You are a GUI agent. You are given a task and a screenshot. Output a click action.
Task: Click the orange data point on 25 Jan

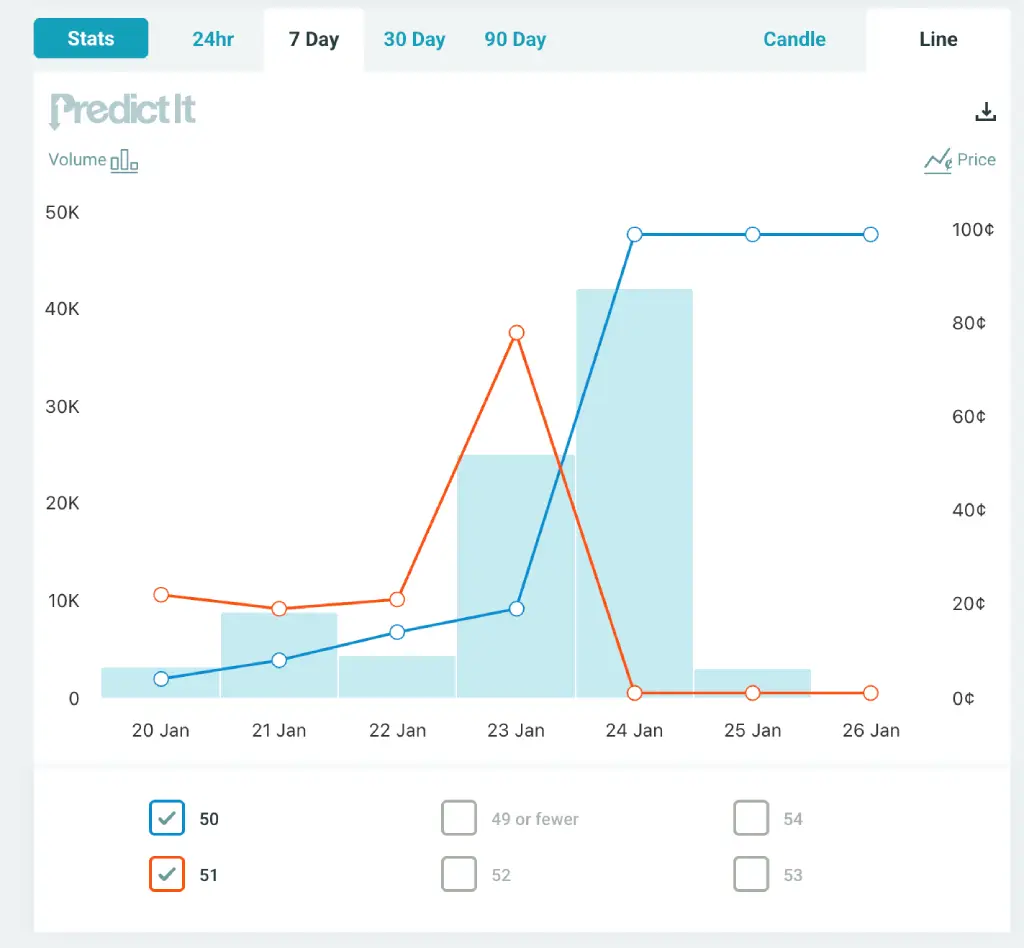pyautogui.click(x=752, y=693)
